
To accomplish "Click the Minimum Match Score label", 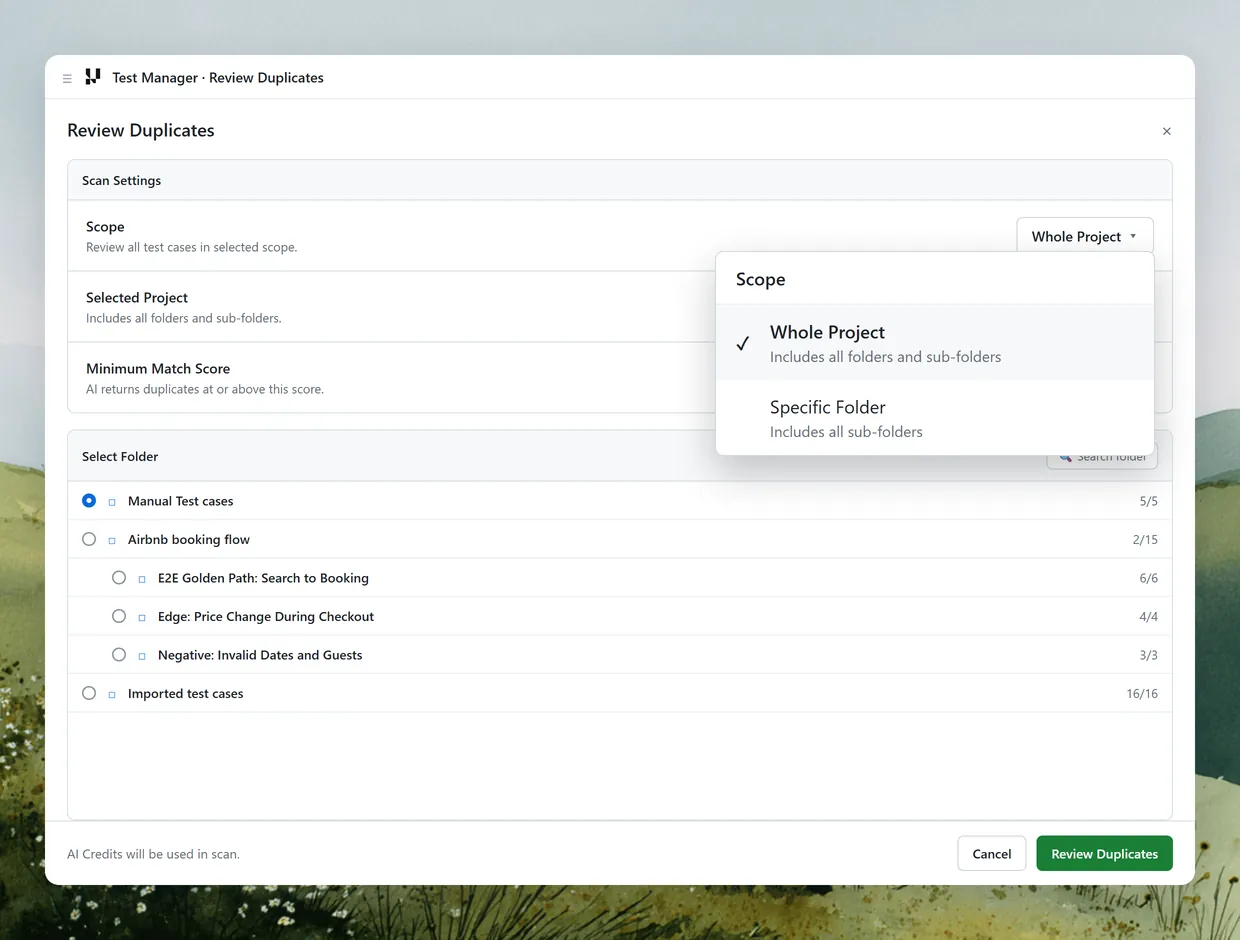I will tap(158, 369).
